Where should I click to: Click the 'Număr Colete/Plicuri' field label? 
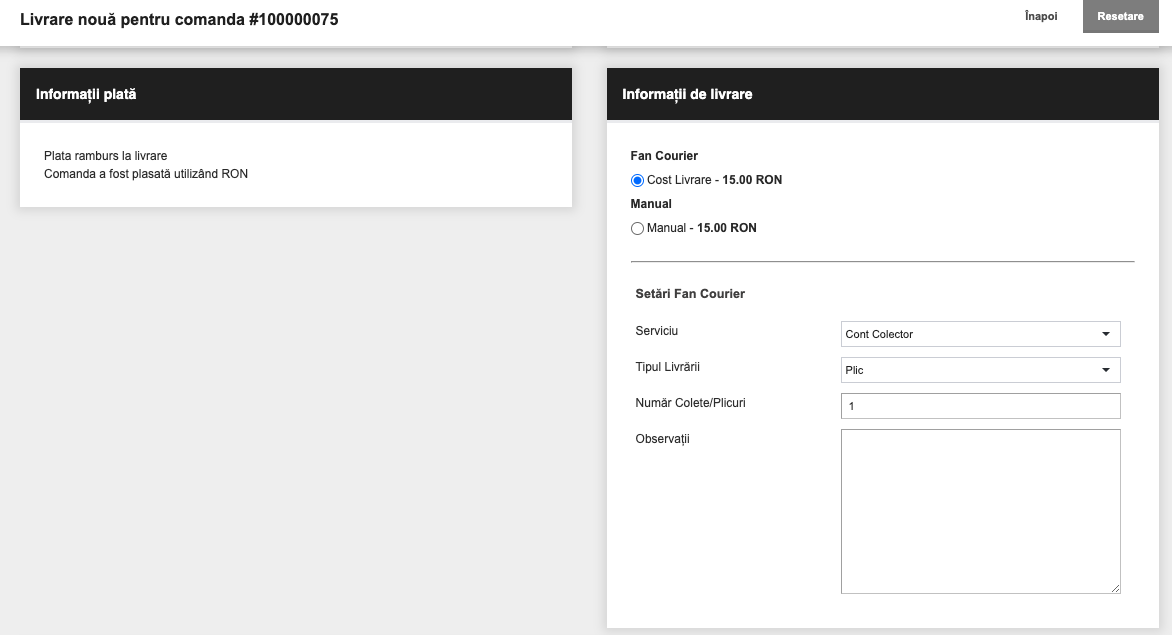click(691, 403)
